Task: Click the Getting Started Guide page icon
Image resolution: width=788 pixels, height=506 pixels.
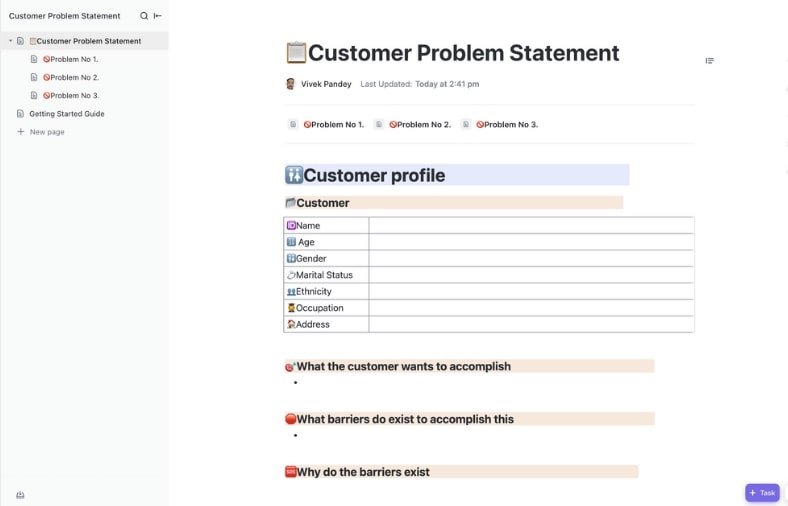Action: pos(20,114)
